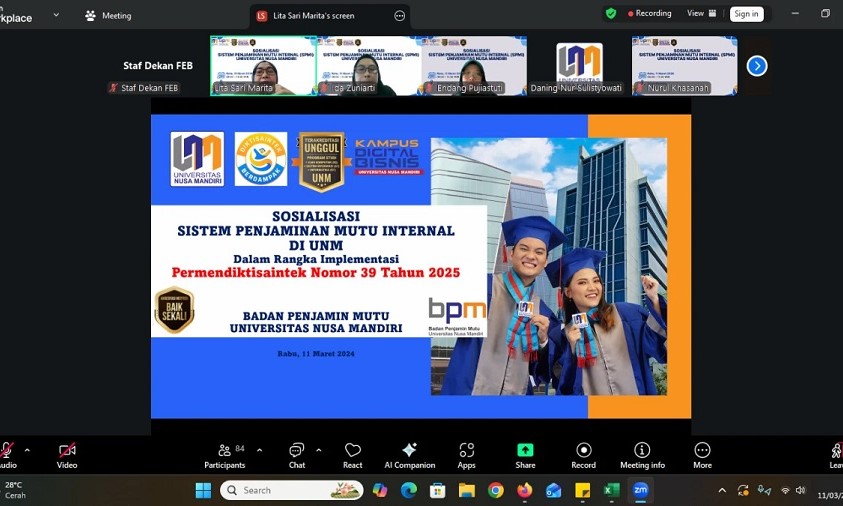Screen dimensions: 843x506
Task: Open the Participants panel
Action: coord(224,455)
